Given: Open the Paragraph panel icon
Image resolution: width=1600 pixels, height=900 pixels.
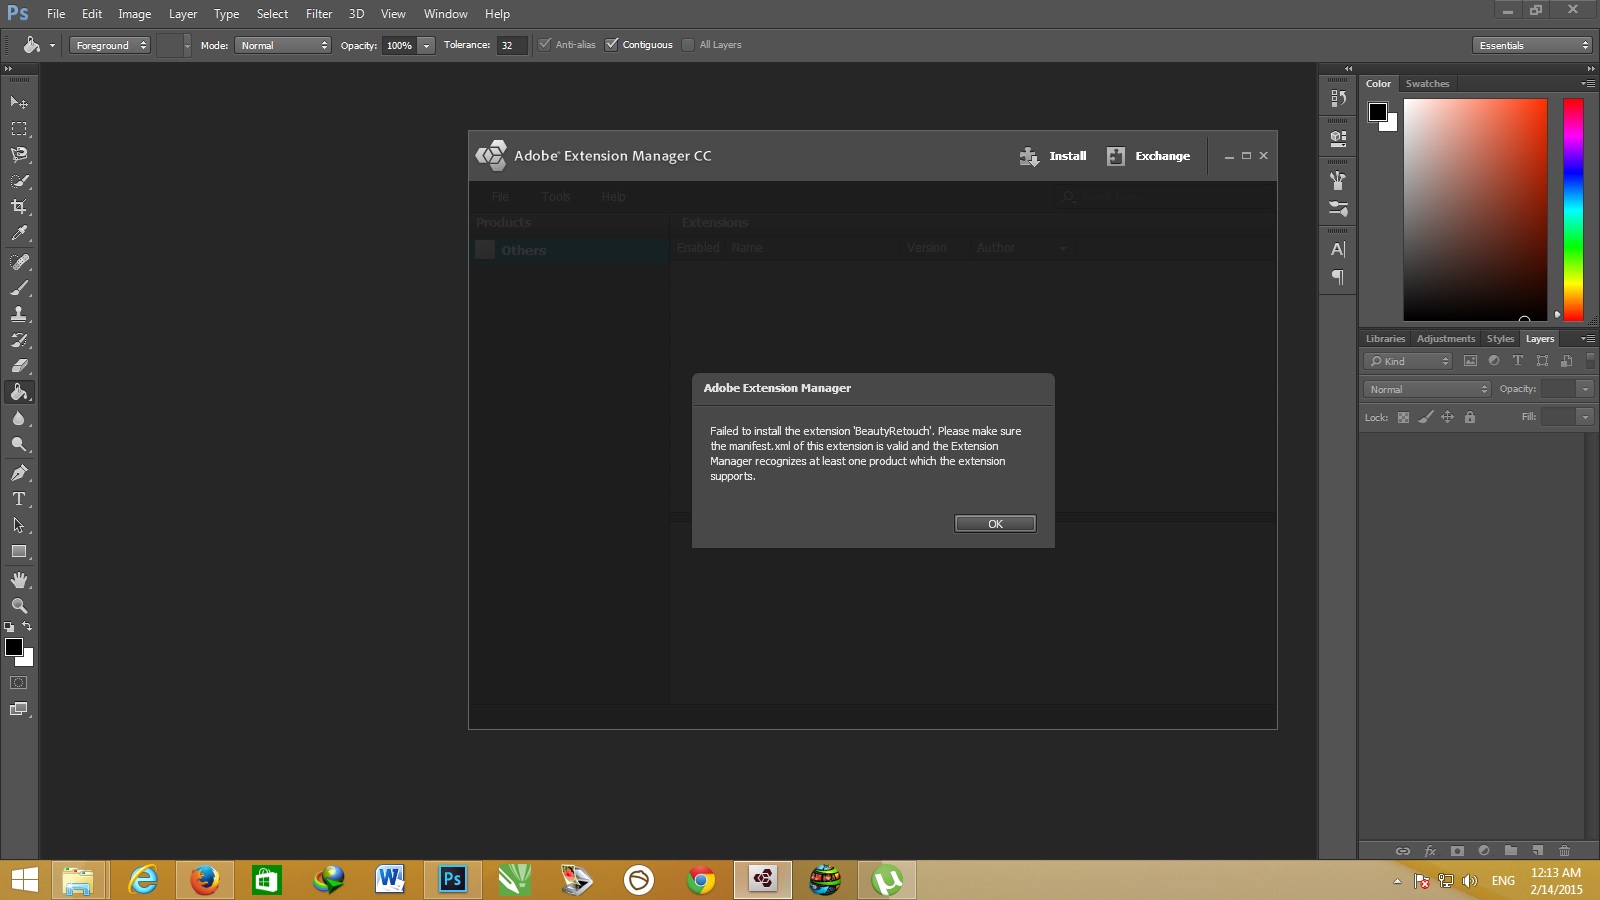Looking at the screenshot, I should pos(1338,277).
